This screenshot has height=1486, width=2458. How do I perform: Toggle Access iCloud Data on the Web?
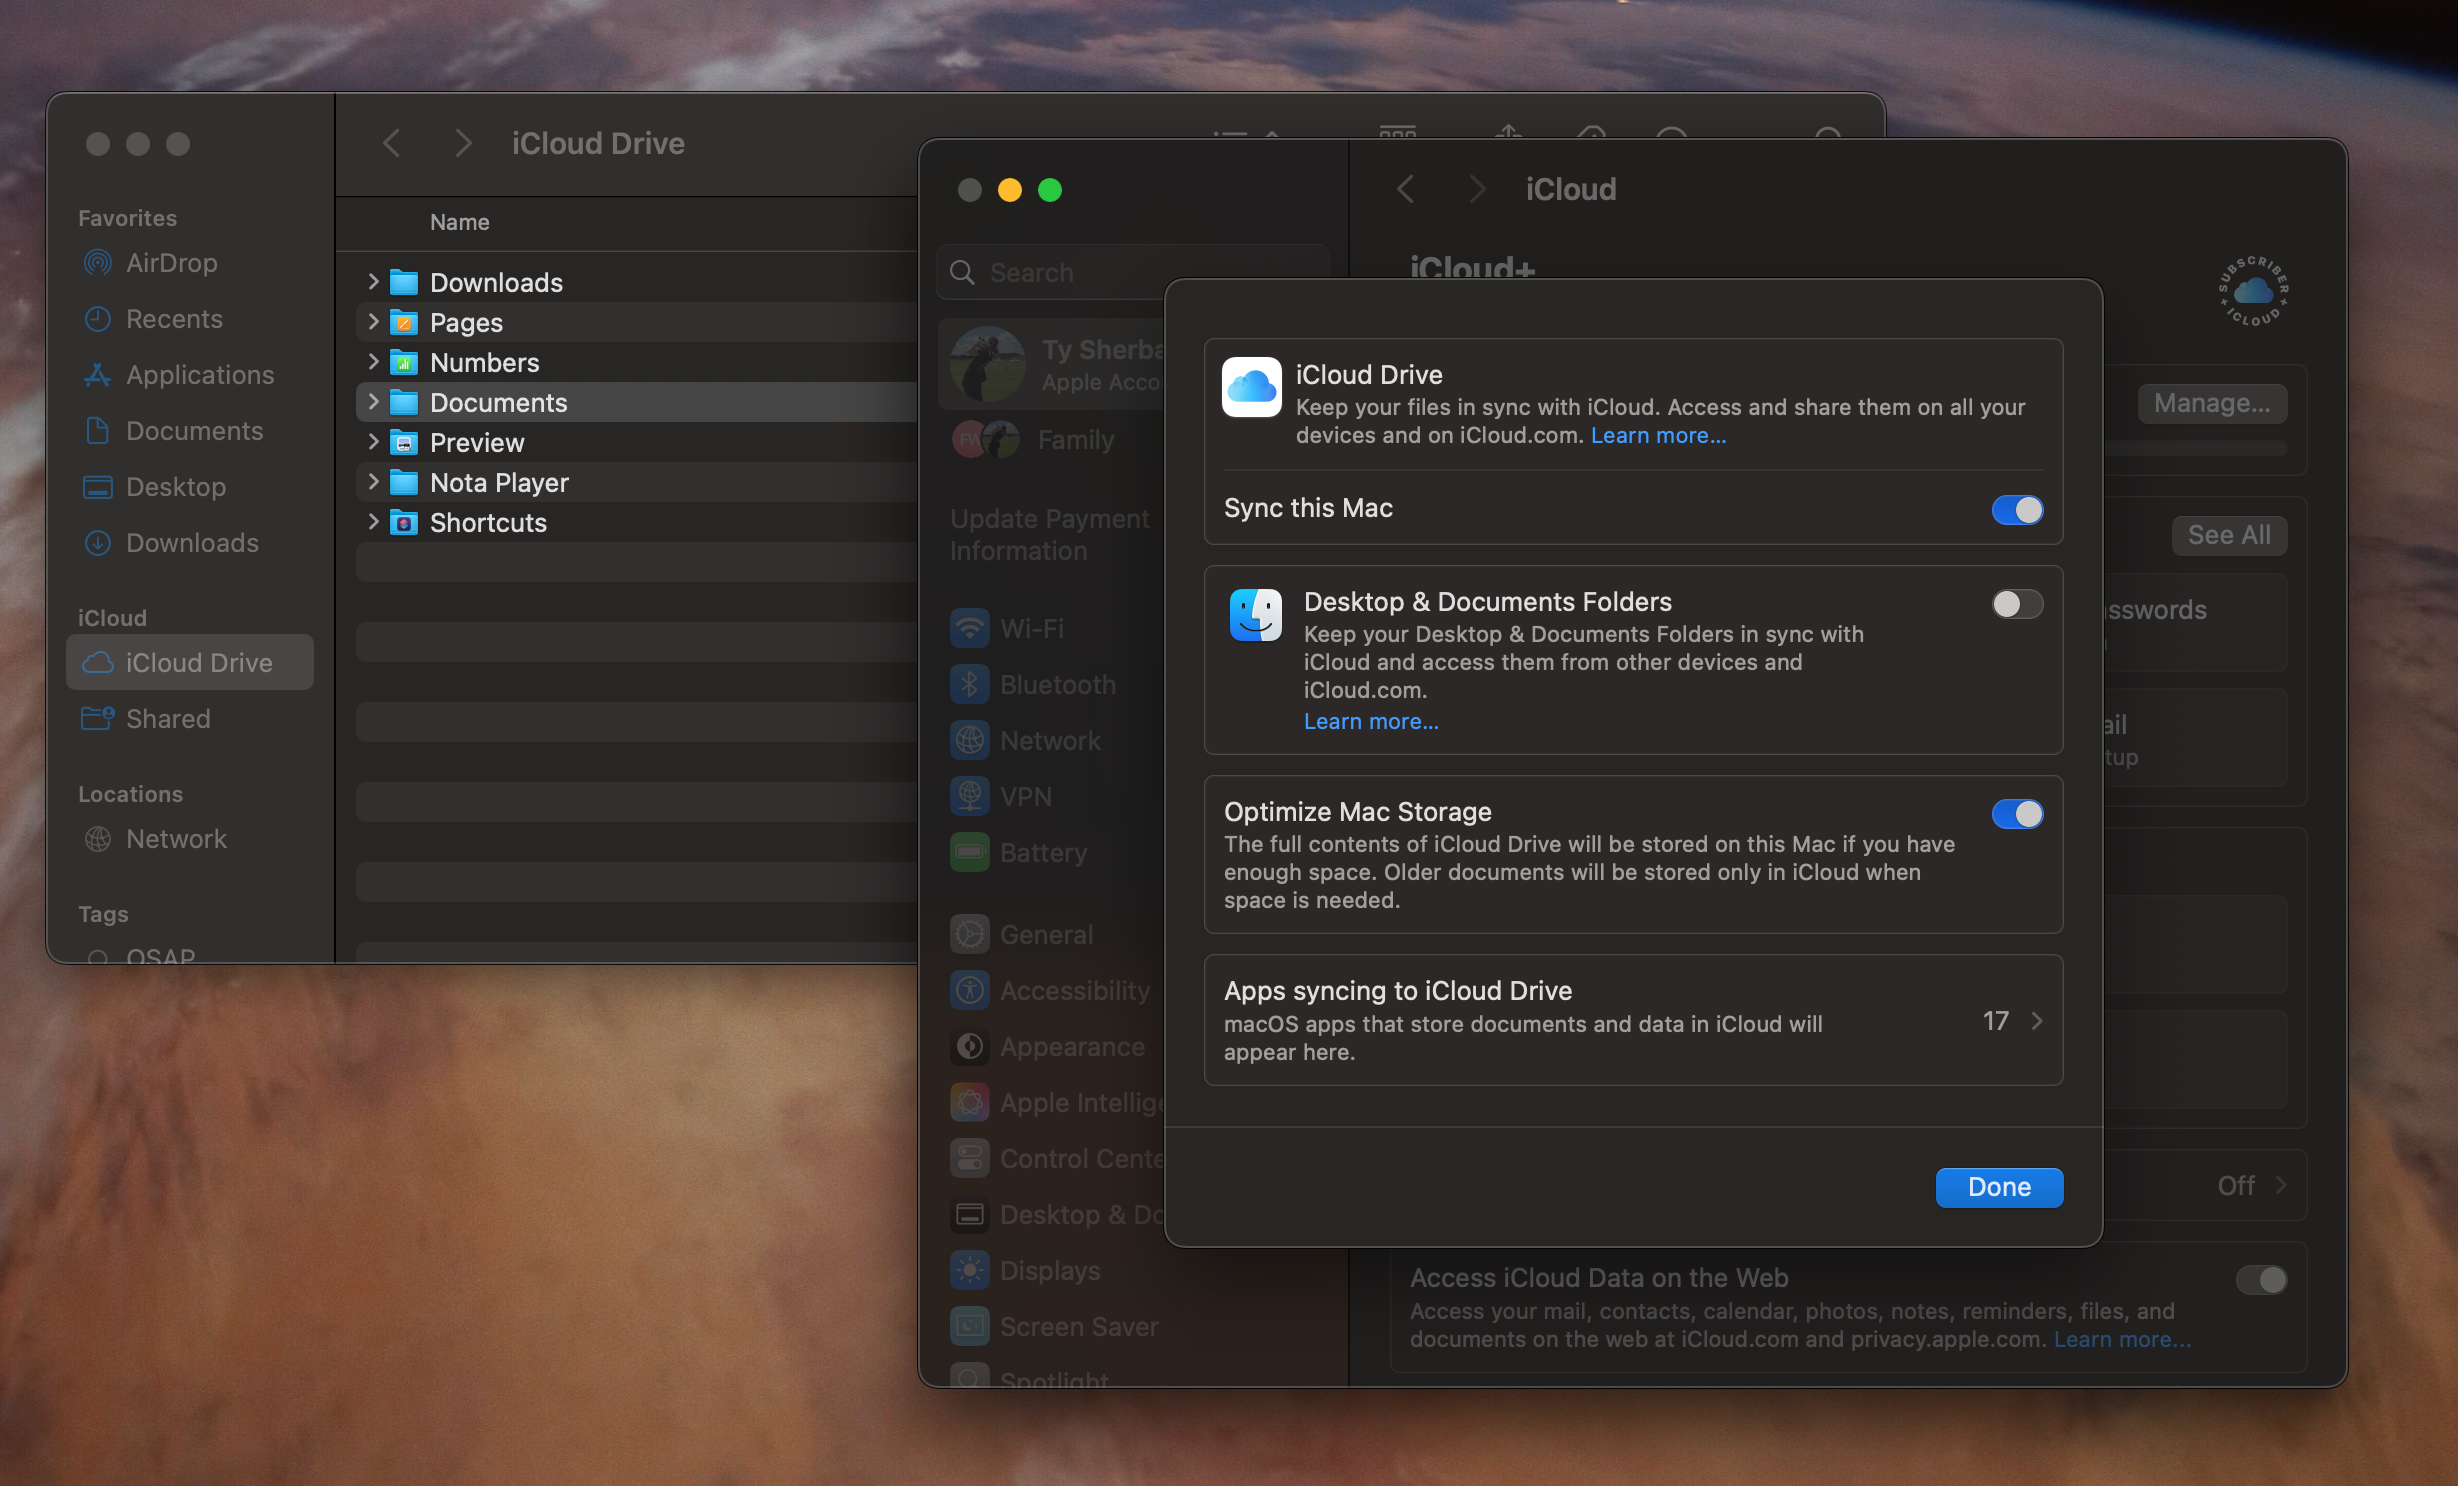(x=2261, y=1279)
